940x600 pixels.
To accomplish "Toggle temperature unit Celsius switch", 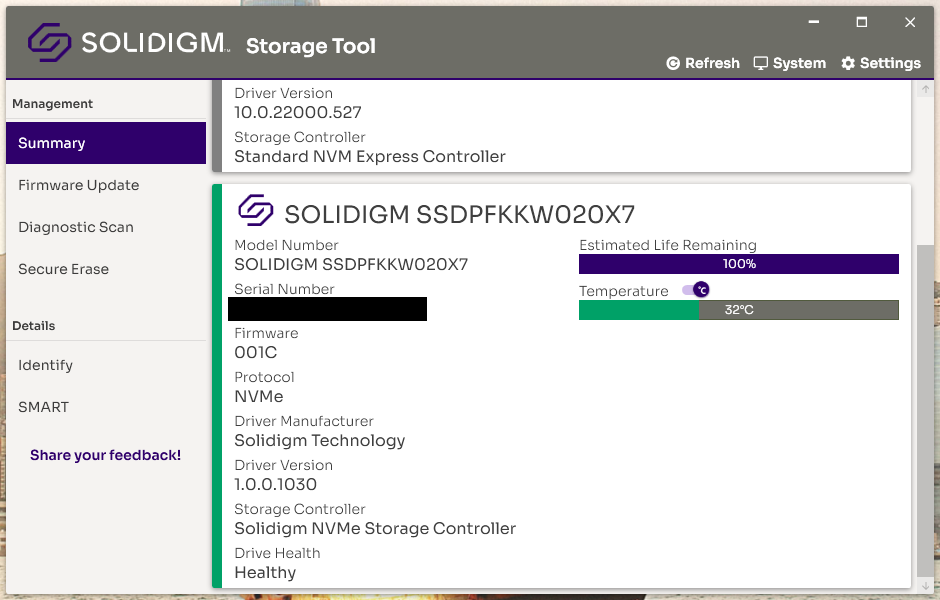I will 695,290.
